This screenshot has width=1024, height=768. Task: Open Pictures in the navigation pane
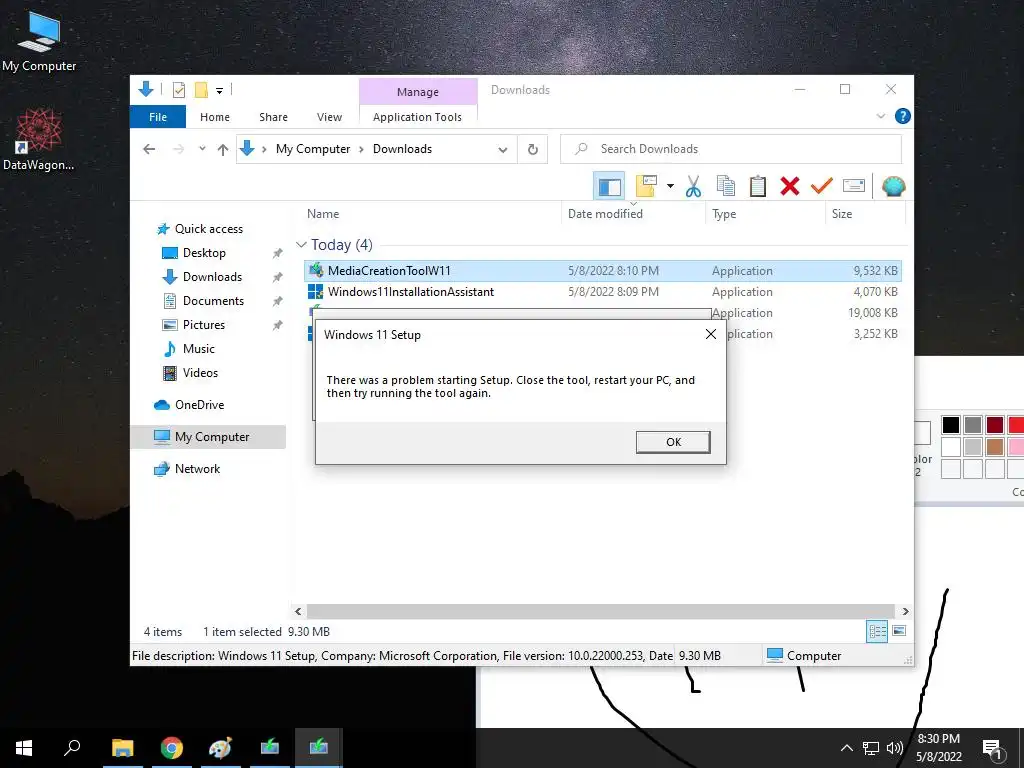[203, 325]
